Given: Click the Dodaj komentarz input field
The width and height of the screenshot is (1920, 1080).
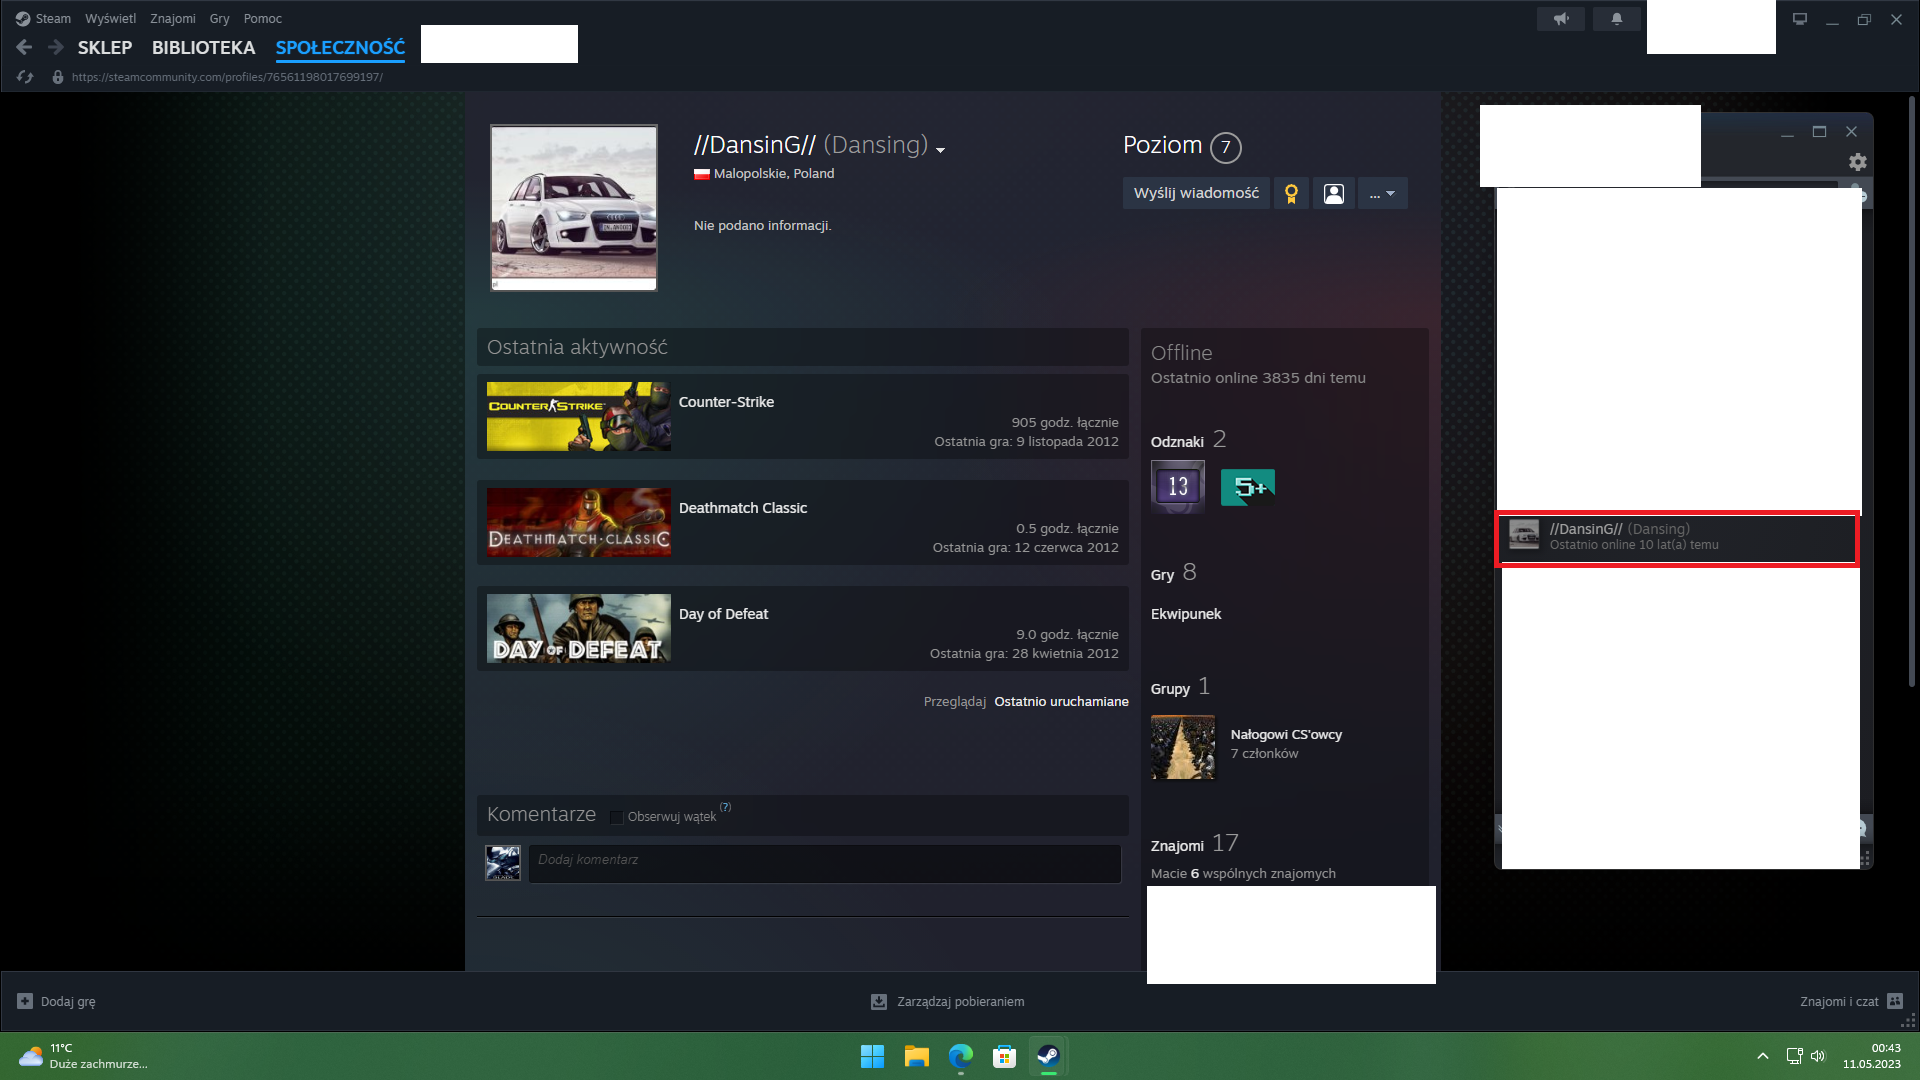Looking at the screenshot, I should pyautogui.click(x=824, y=860).
